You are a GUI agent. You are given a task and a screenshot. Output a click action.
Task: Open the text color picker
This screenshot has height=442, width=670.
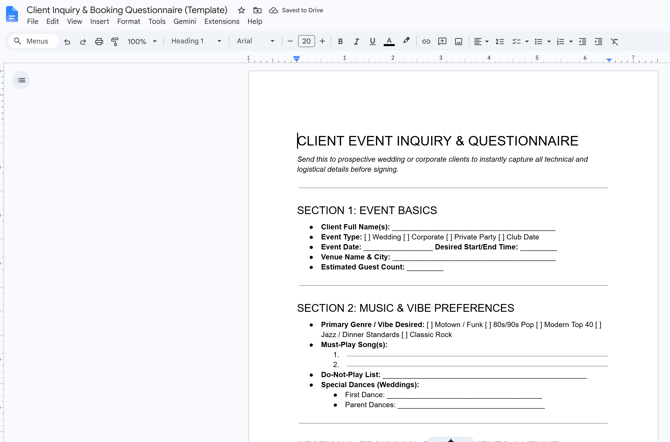point(389,41)
